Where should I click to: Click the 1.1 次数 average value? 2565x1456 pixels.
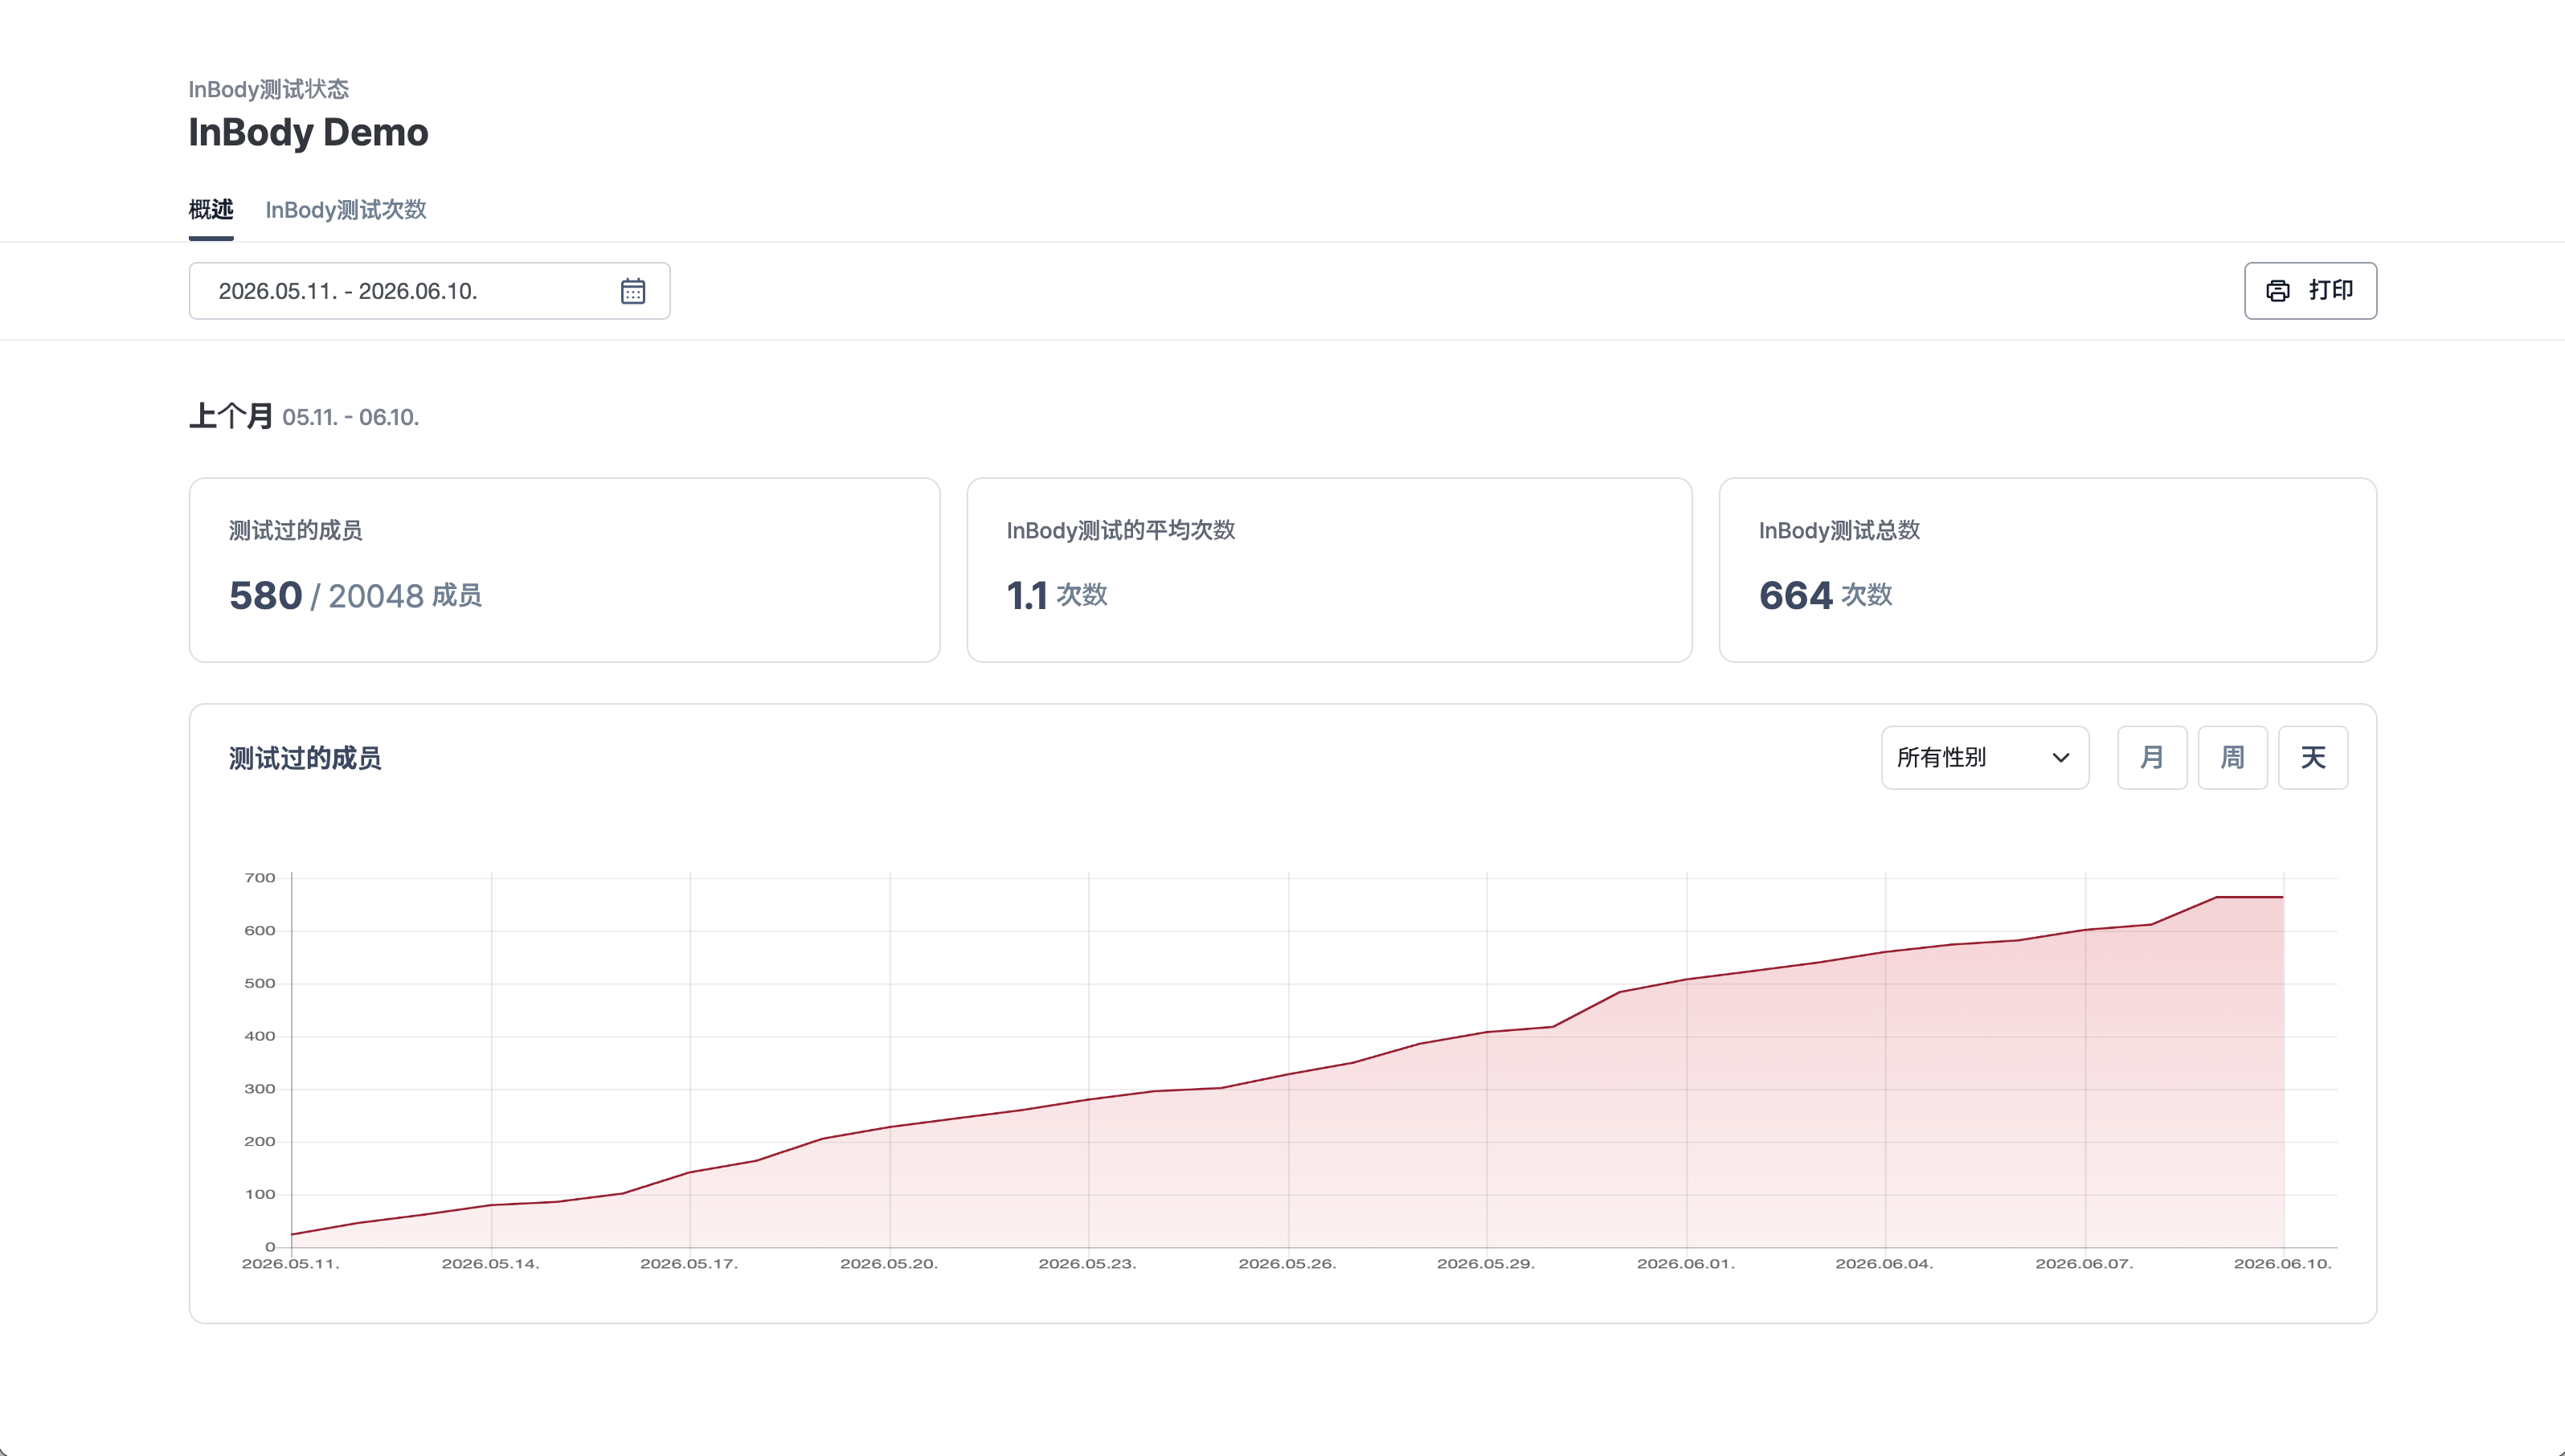pyautogui.click(x=1057, y=596)
